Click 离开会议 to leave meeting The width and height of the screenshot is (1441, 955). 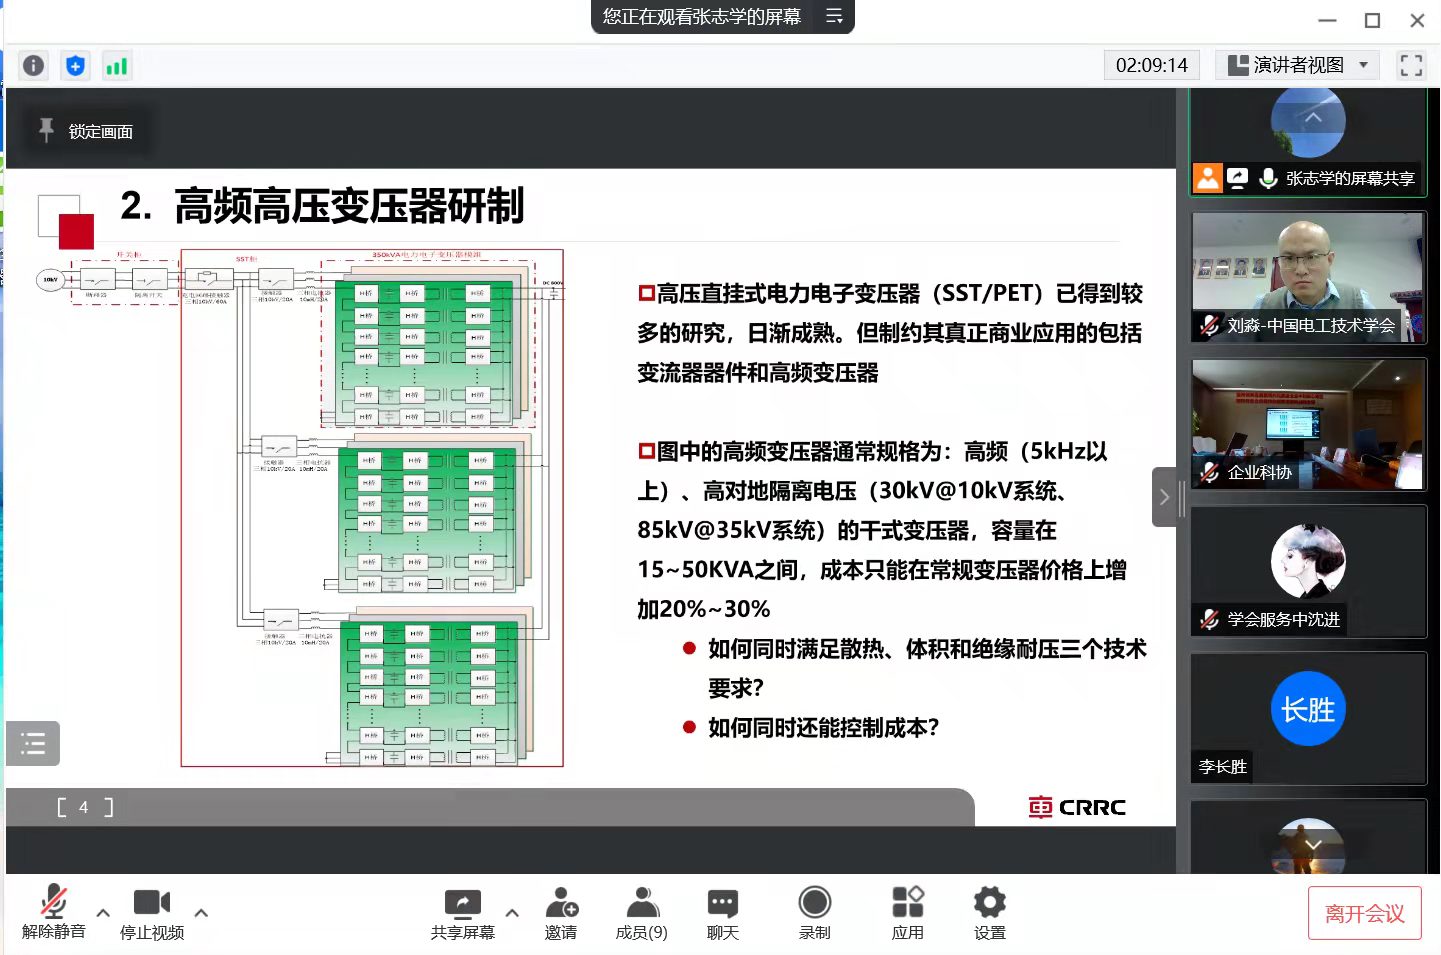1364,913
